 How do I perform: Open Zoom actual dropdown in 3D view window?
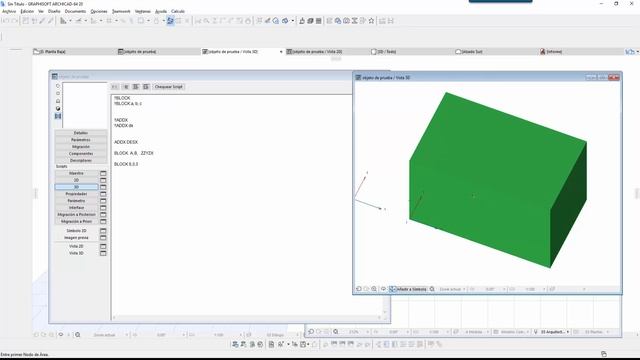[452, 289]
